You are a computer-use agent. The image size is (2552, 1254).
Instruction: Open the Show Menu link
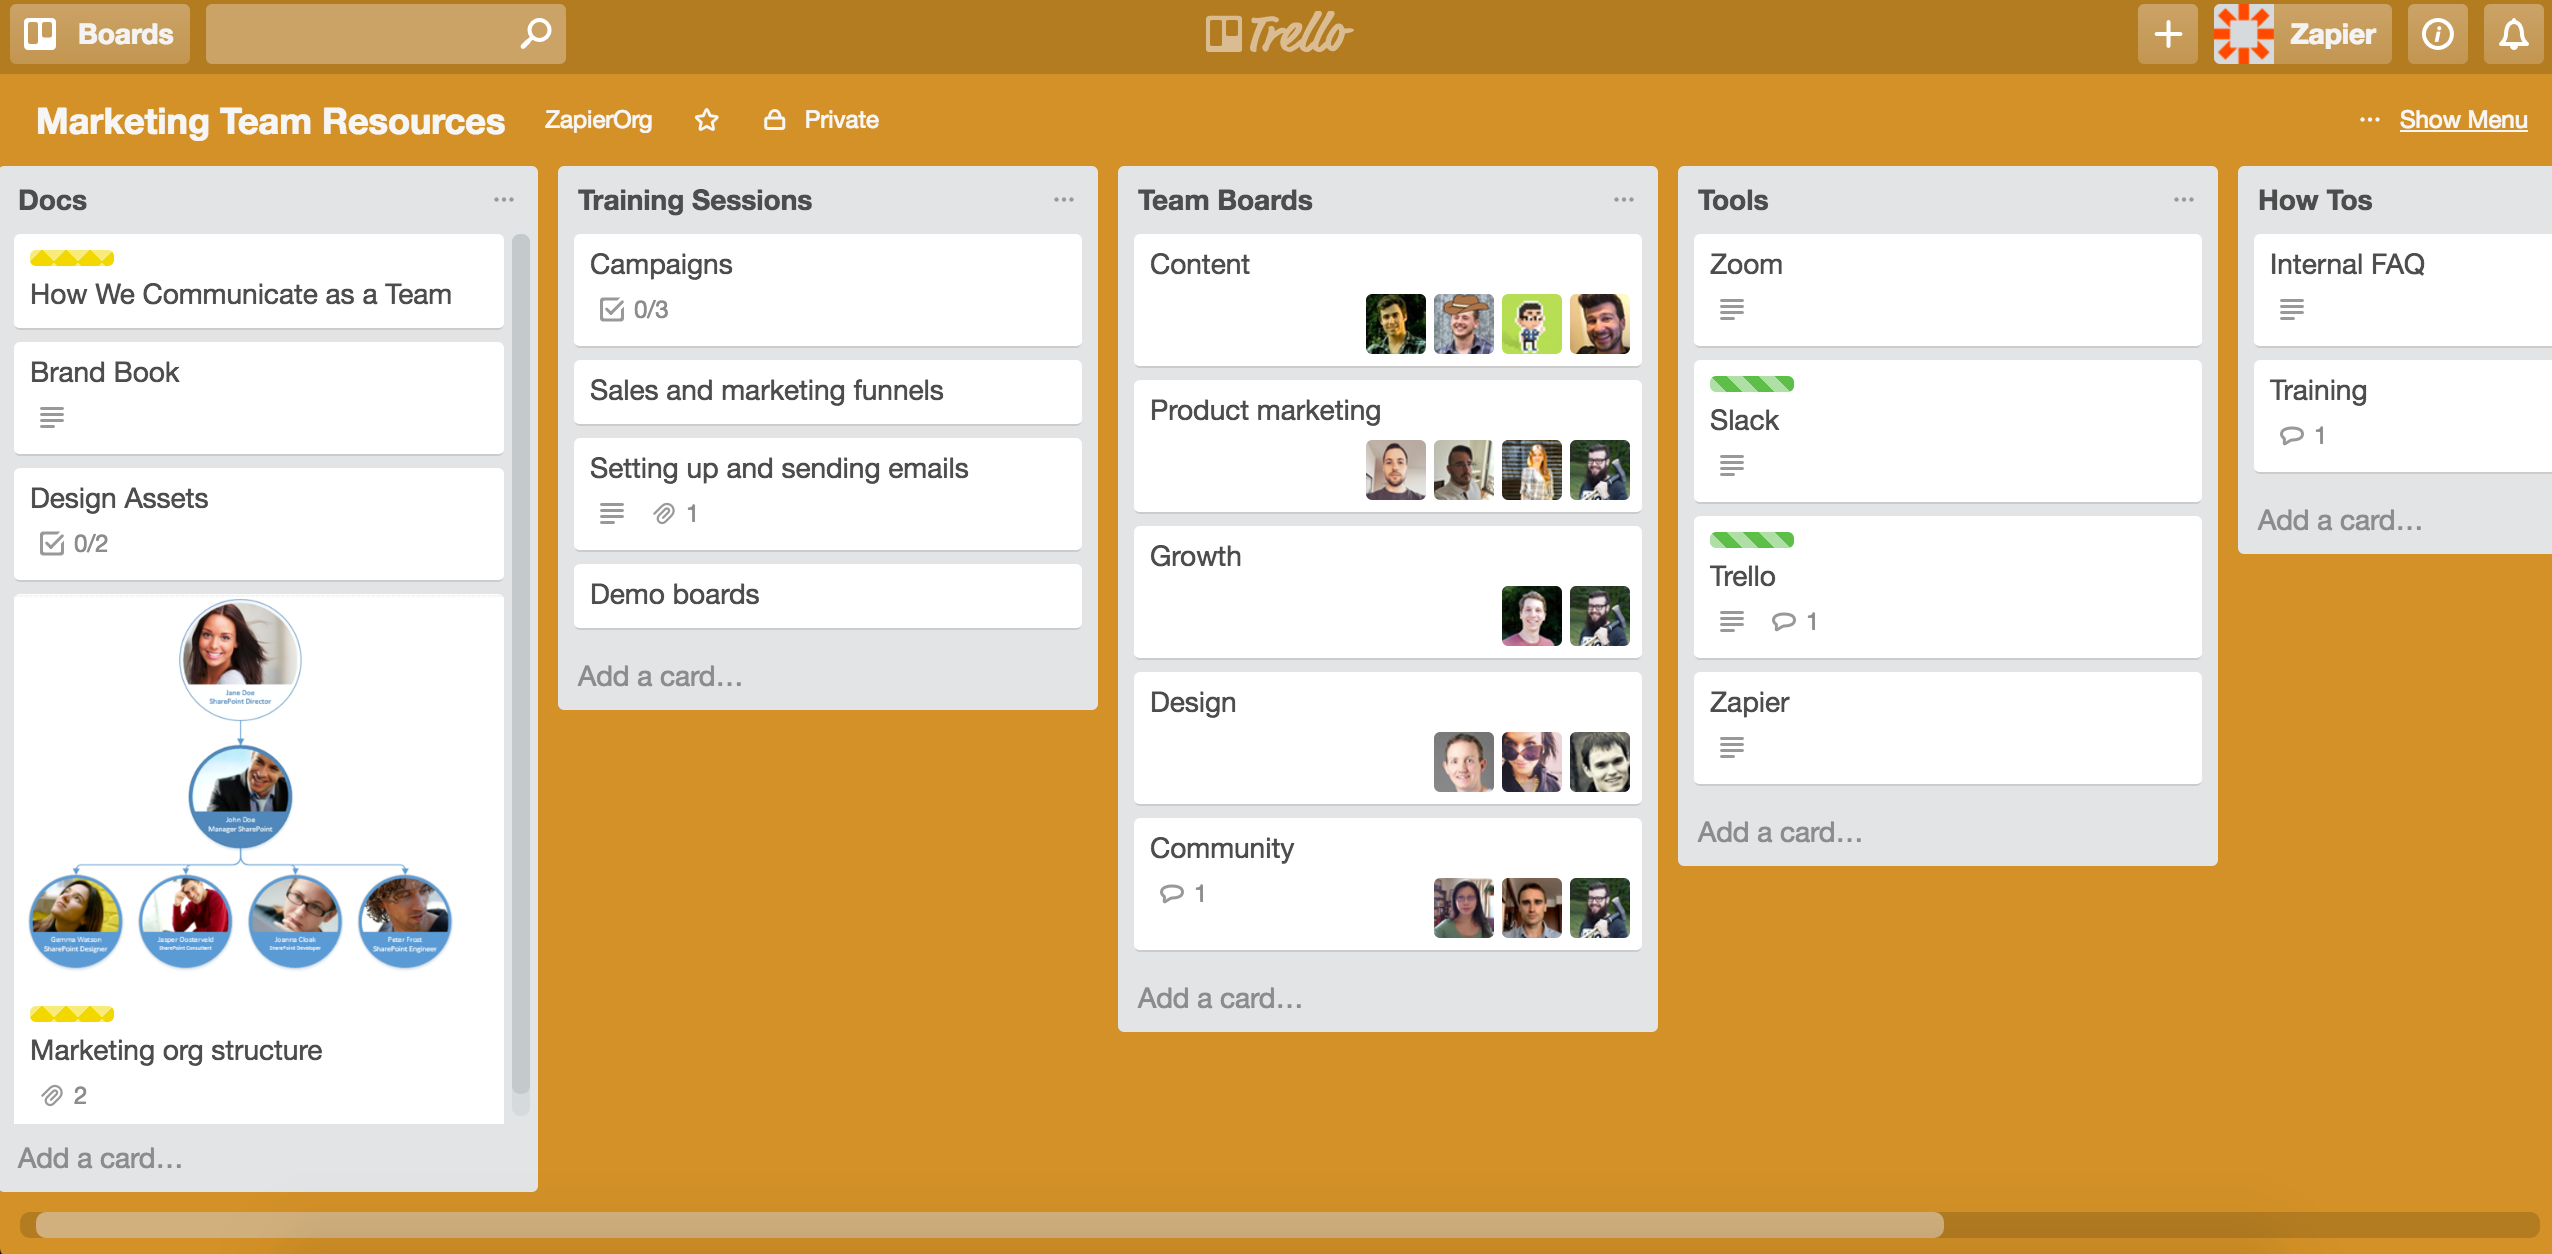coord(2461,117)
